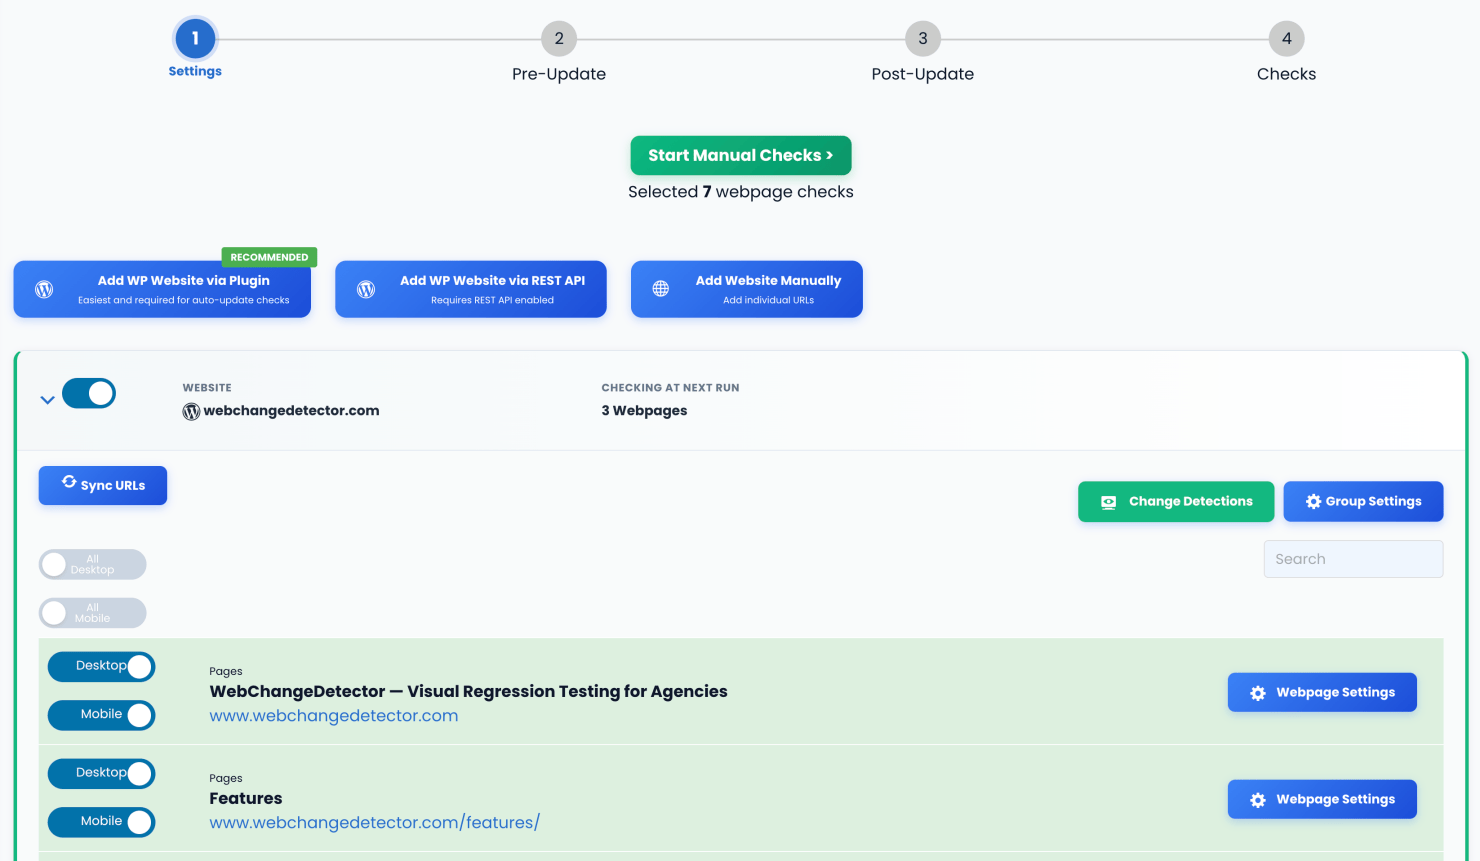Click the gear icon on Group Settings

[1313, 501]
